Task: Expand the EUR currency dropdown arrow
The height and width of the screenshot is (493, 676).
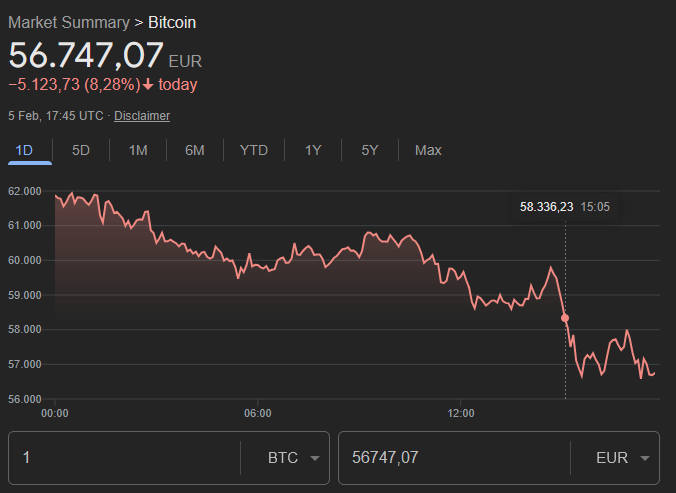Action: point(644,458)
